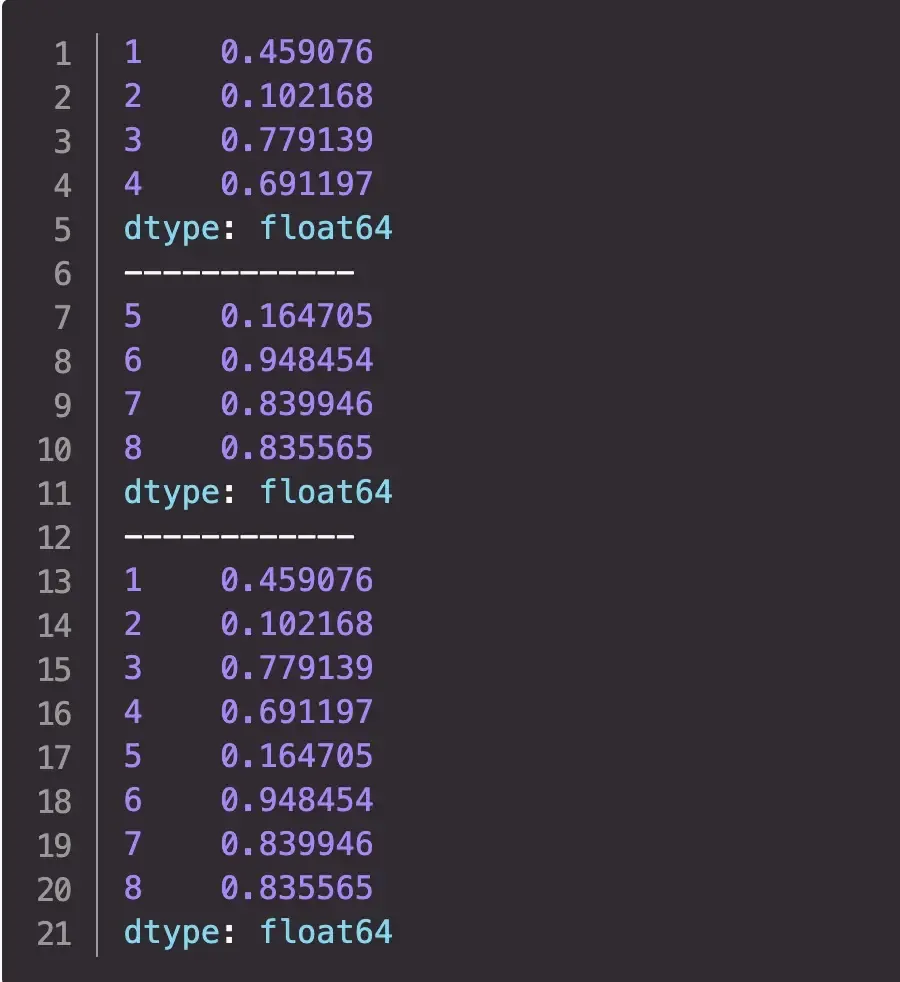900x982 pixels.
Task: Click the dashed separator on line 6
Action: [239, 272]
